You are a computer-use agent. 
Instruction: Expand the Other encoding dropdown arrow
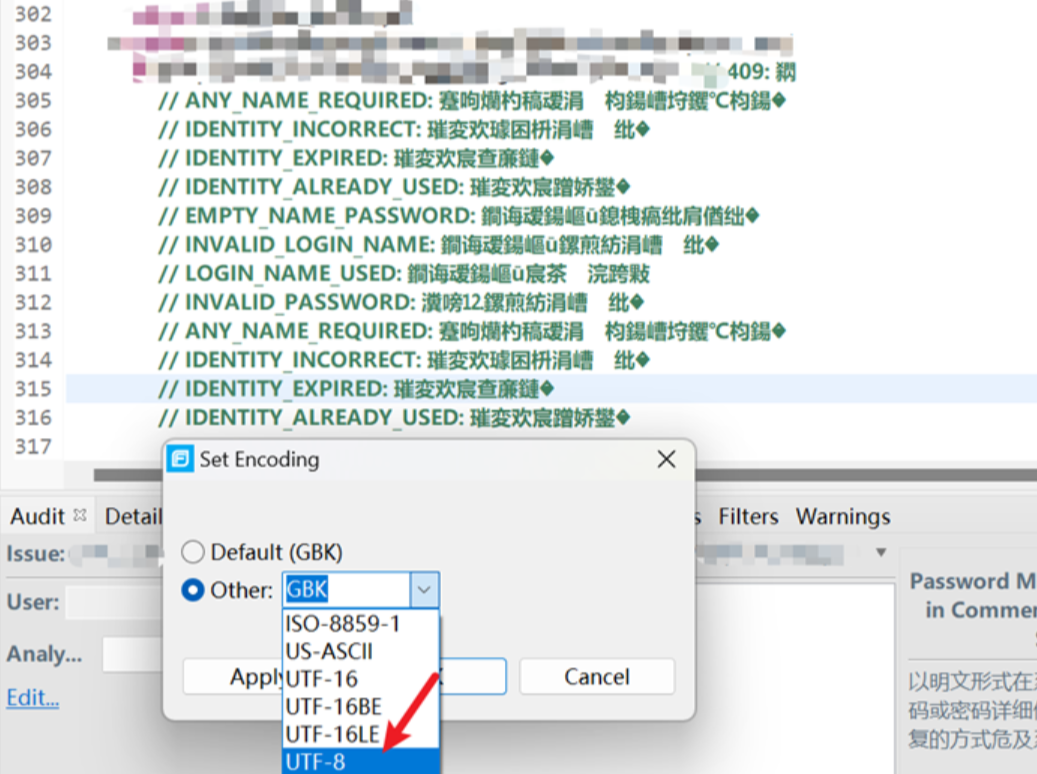coord(424,589)
